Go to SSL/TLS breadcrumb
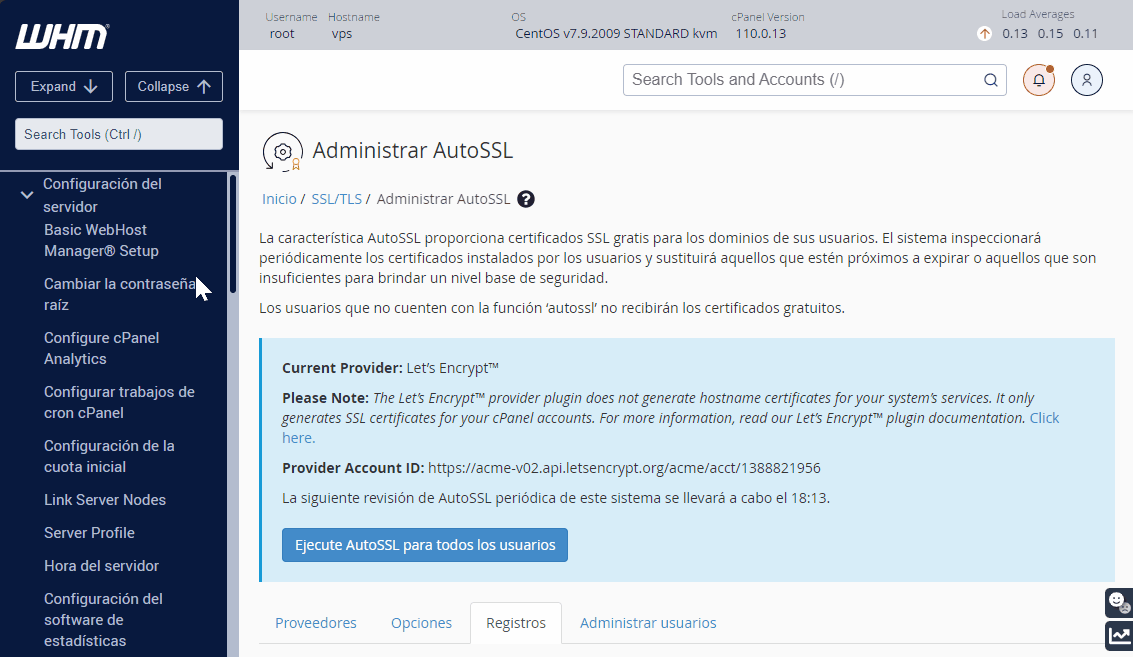 pos(336,199)
